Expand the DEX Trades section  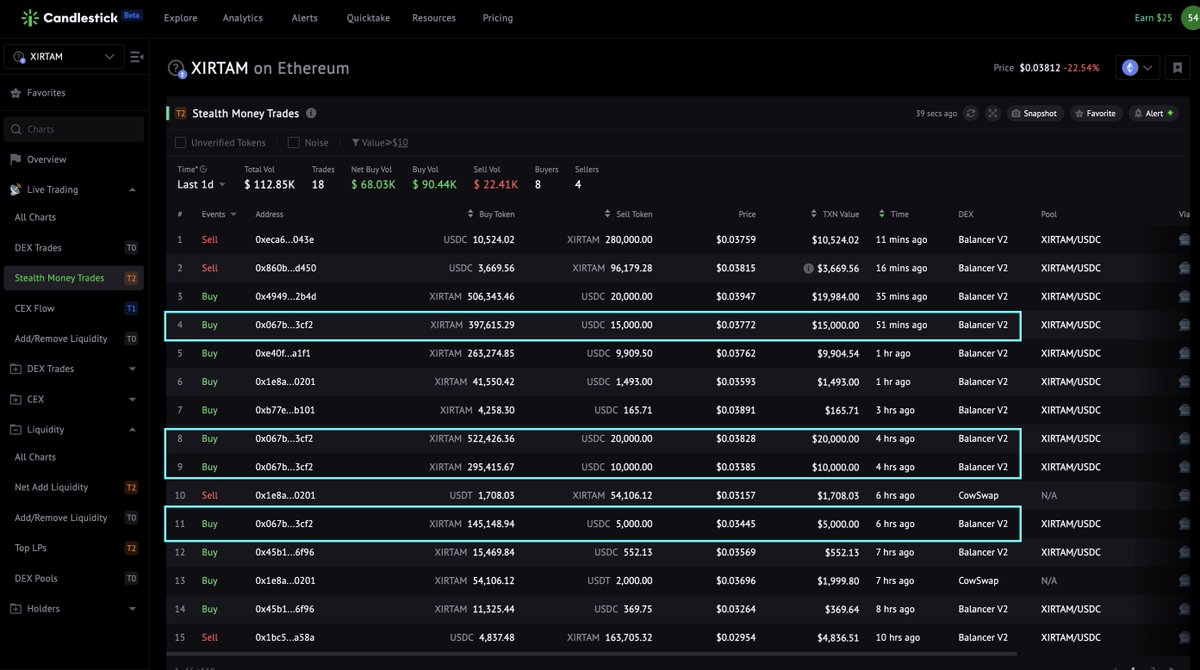pos(132,369)
